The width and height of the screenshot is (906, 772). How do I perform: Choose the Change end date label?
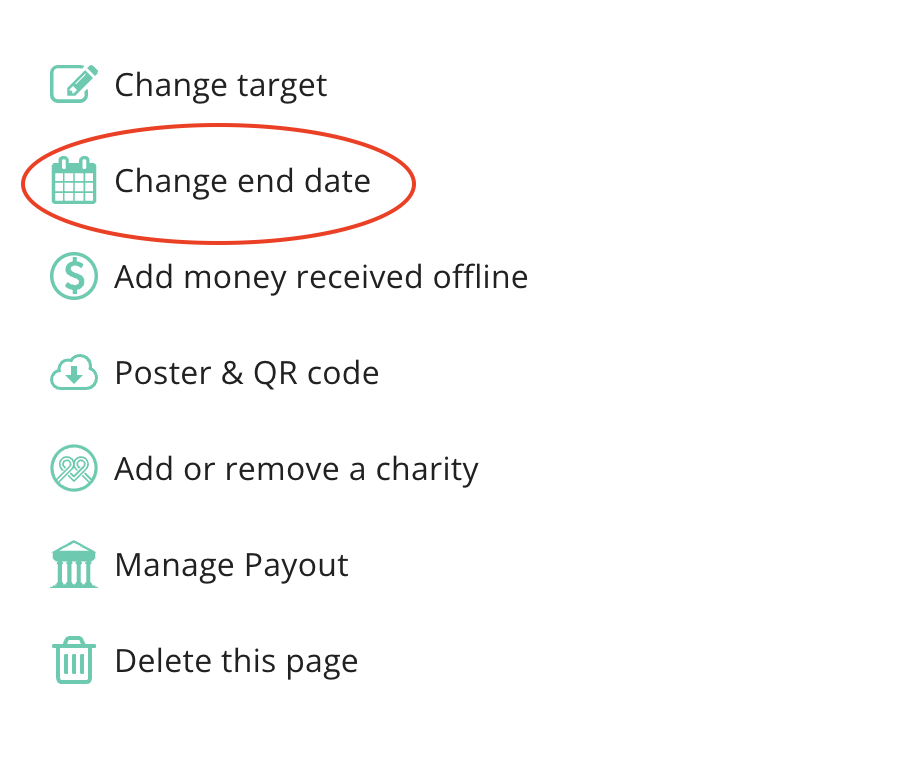[243, 181]
